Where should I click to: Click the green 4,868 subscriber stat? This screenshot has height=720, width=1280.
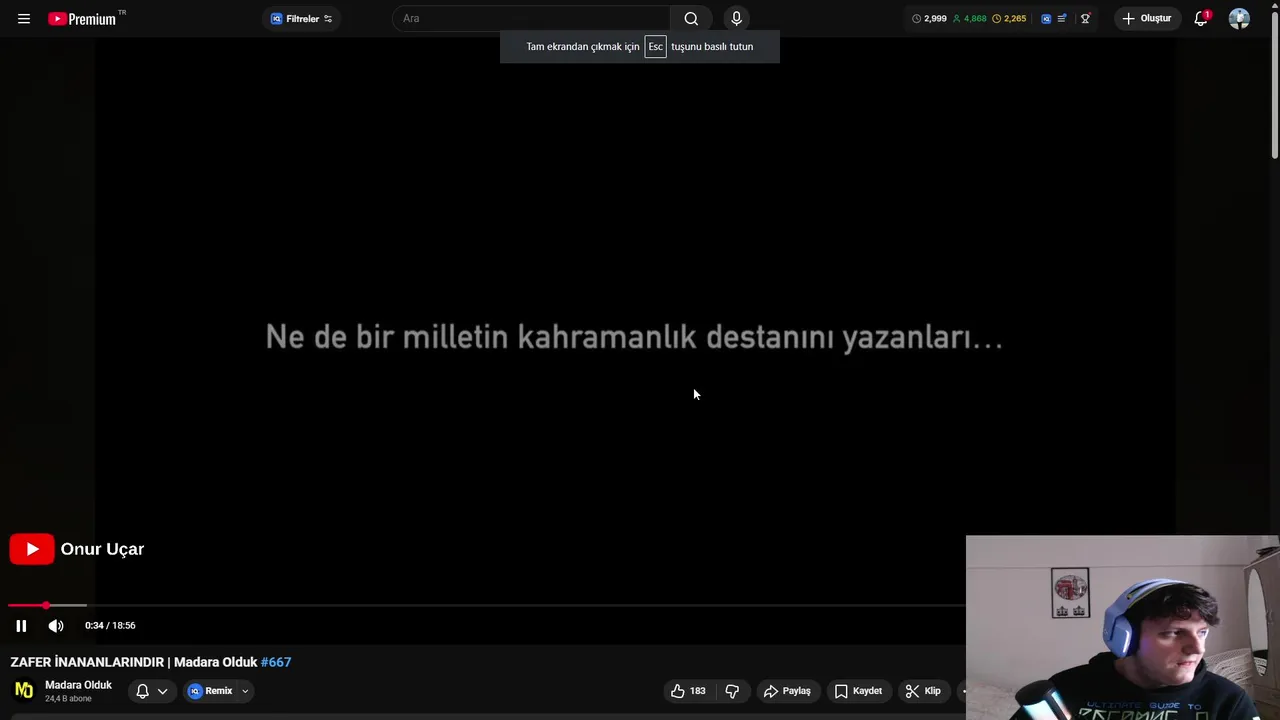coord(969,18)
